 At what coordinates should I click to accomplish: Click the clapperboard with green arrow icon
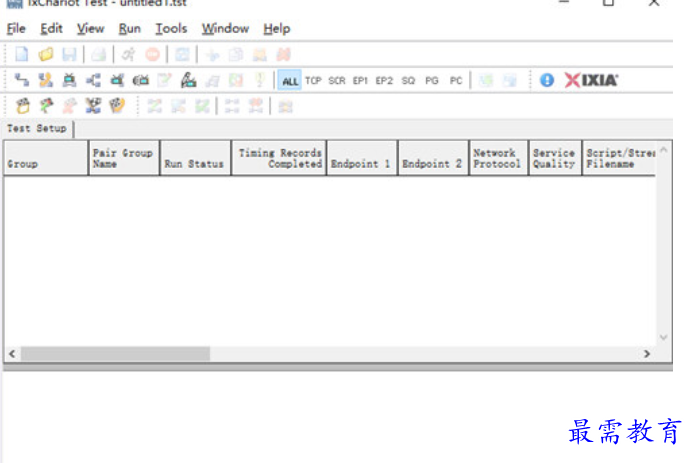point(47,106)
